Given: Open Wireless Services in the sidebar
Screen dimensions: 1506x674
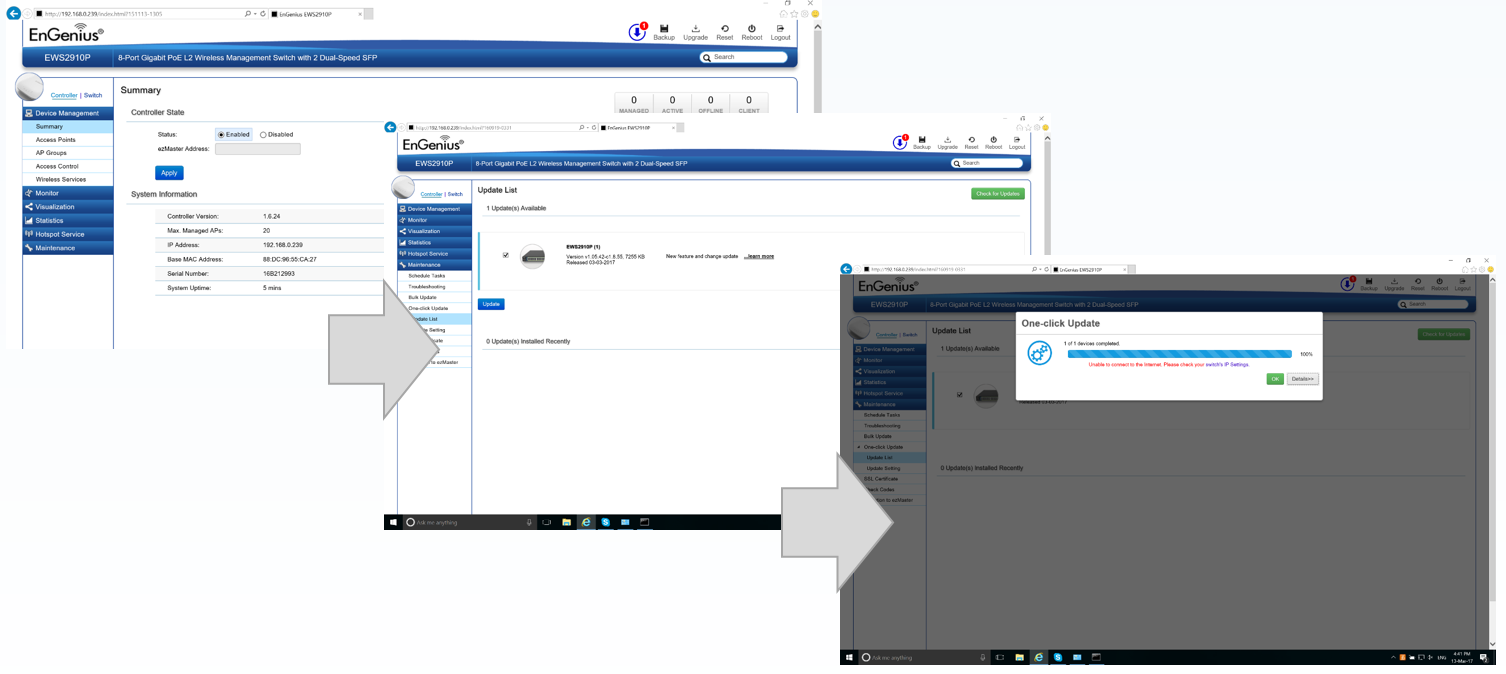Looking at the screenshot, I should pos(67,180).
